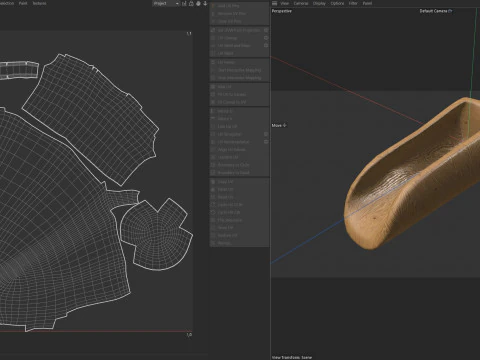
Task: Open the viewport hamburger menu icon
Action: point(274,3)
